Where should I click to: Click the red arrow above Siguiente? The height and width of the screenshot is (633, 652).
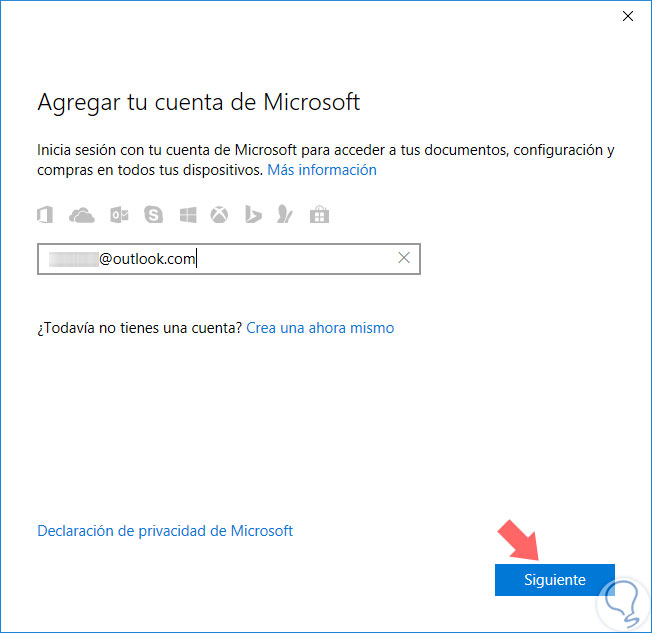tap(519, 540)
